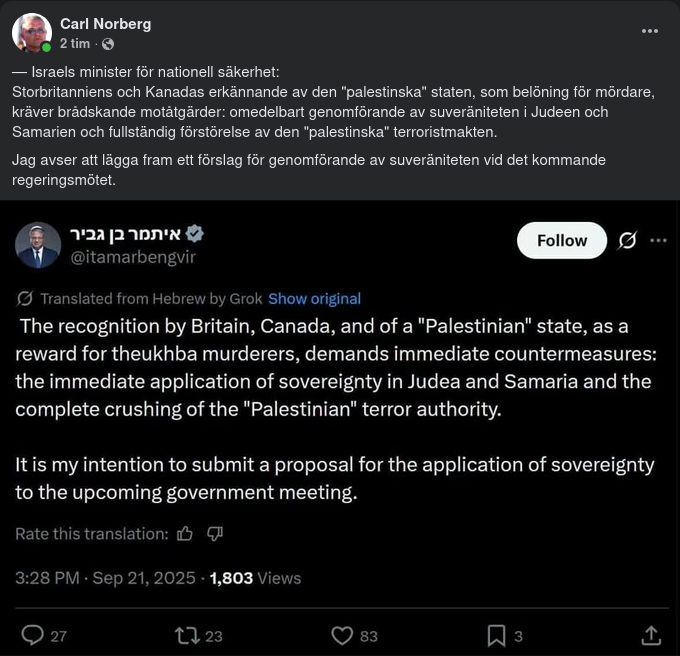
Task: Bookmark this tweet
Action: pyautogui.click(x=496, y=635)
